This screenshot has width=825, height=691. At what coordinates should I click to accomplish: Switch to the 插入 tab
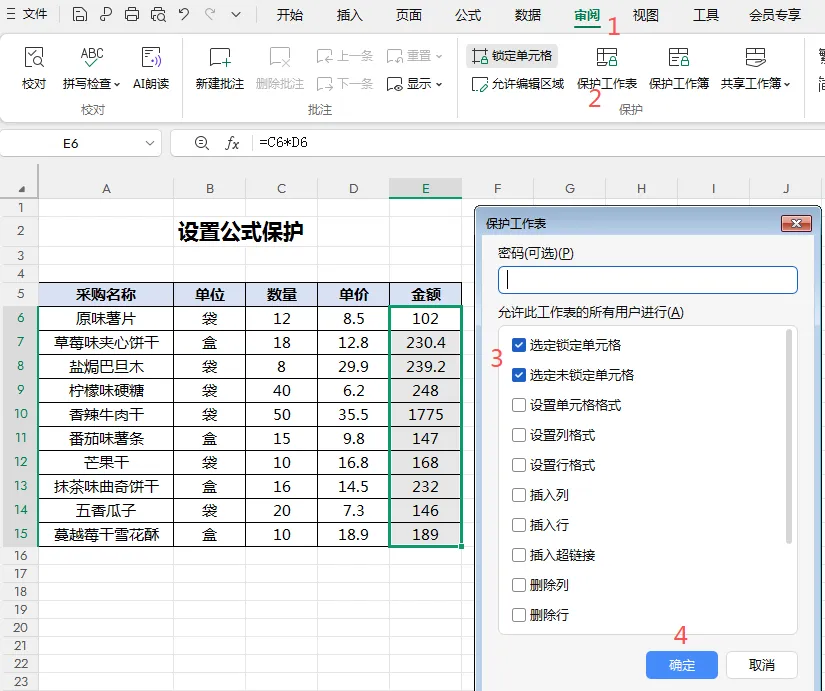[349, 15]
